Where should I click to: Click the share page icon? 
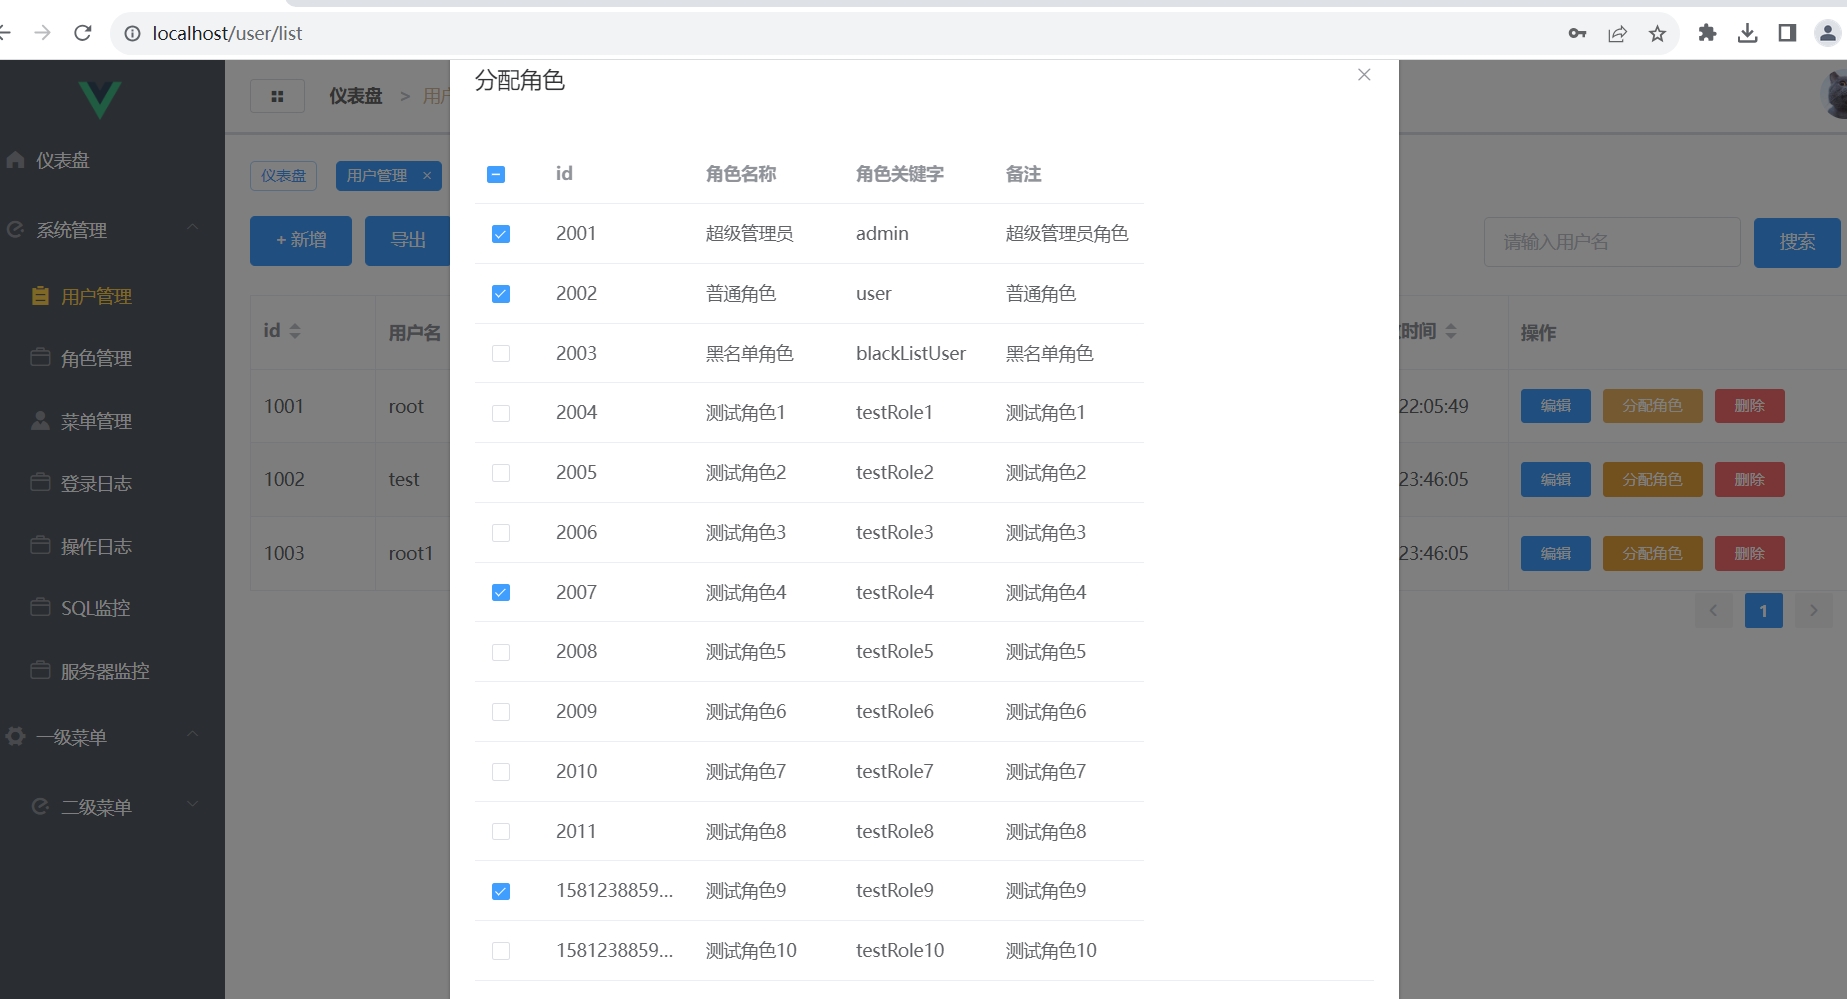(x=1617, y=33)
